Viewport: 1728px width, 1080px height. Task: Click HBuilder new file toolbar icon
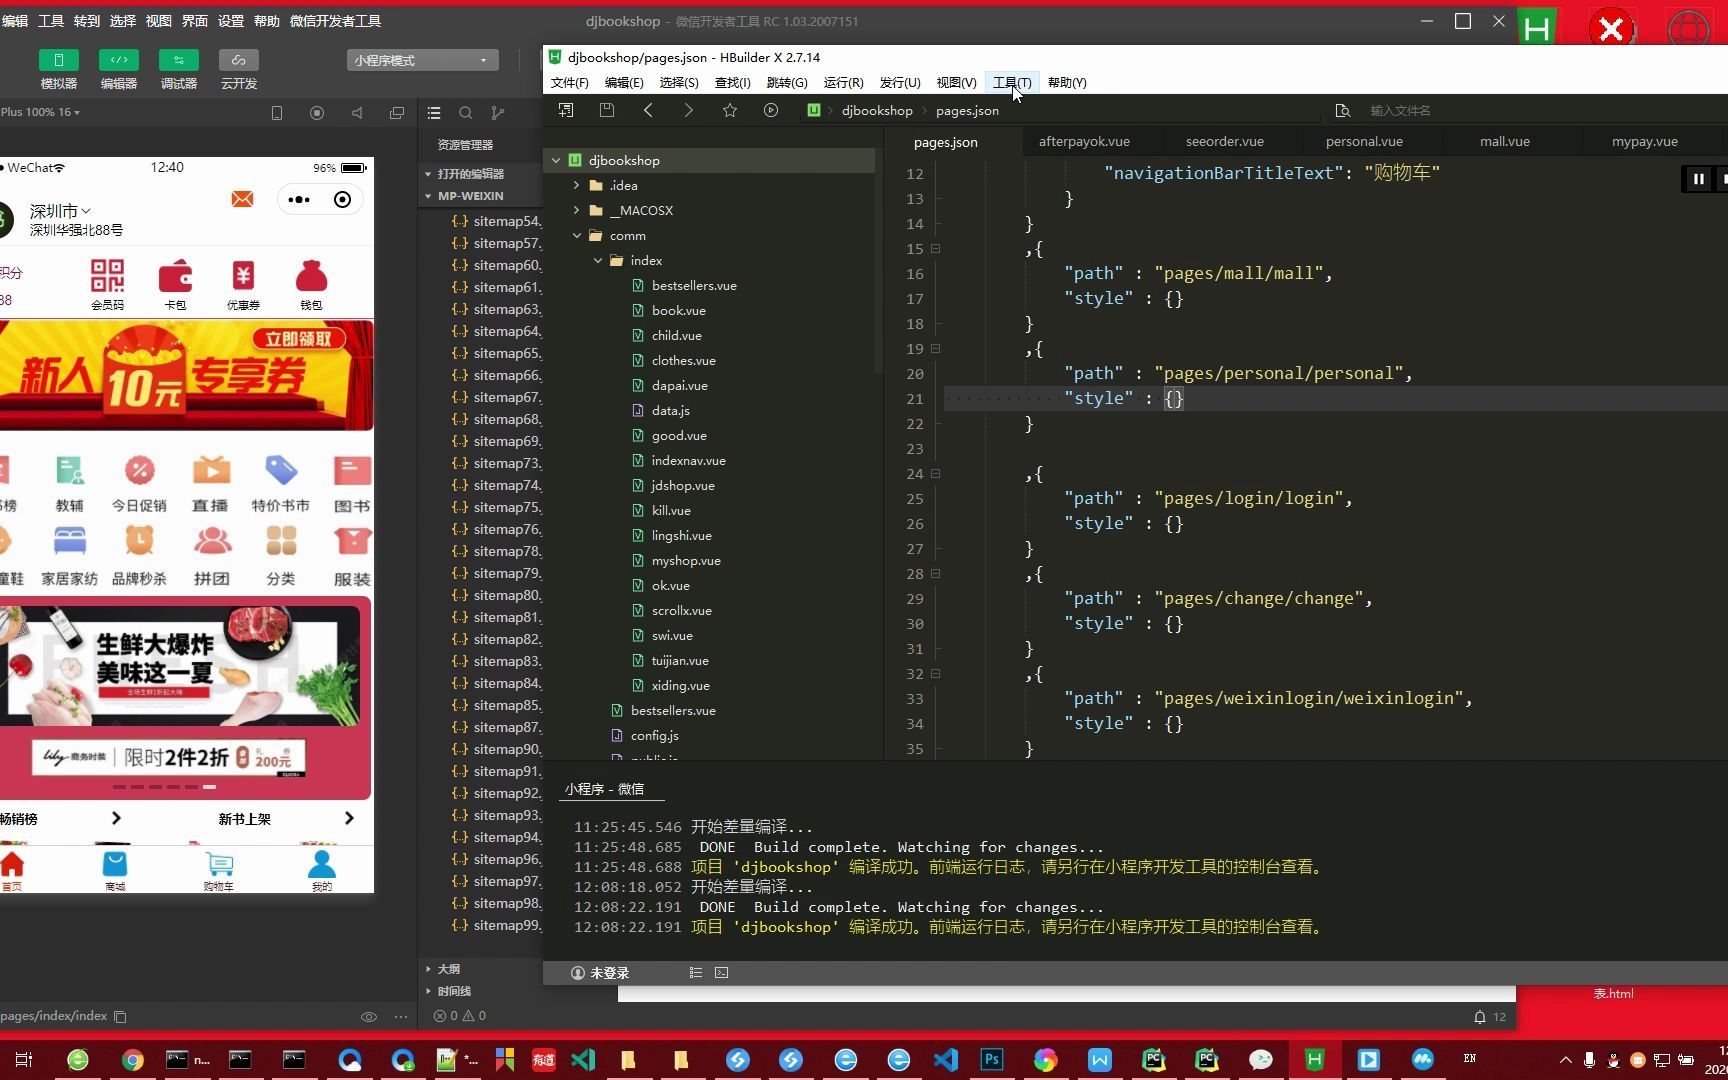coord(566,110)
